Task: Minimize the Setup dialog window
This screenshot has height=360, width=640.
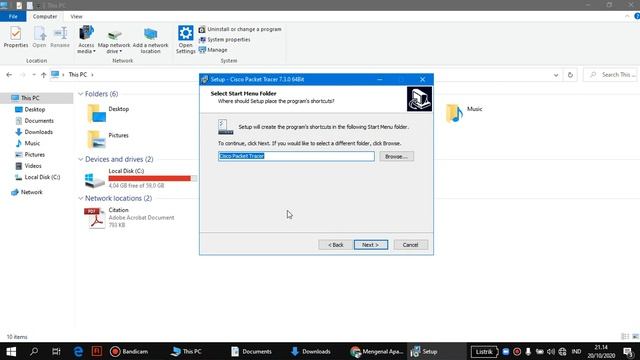Action: (380, 80)
